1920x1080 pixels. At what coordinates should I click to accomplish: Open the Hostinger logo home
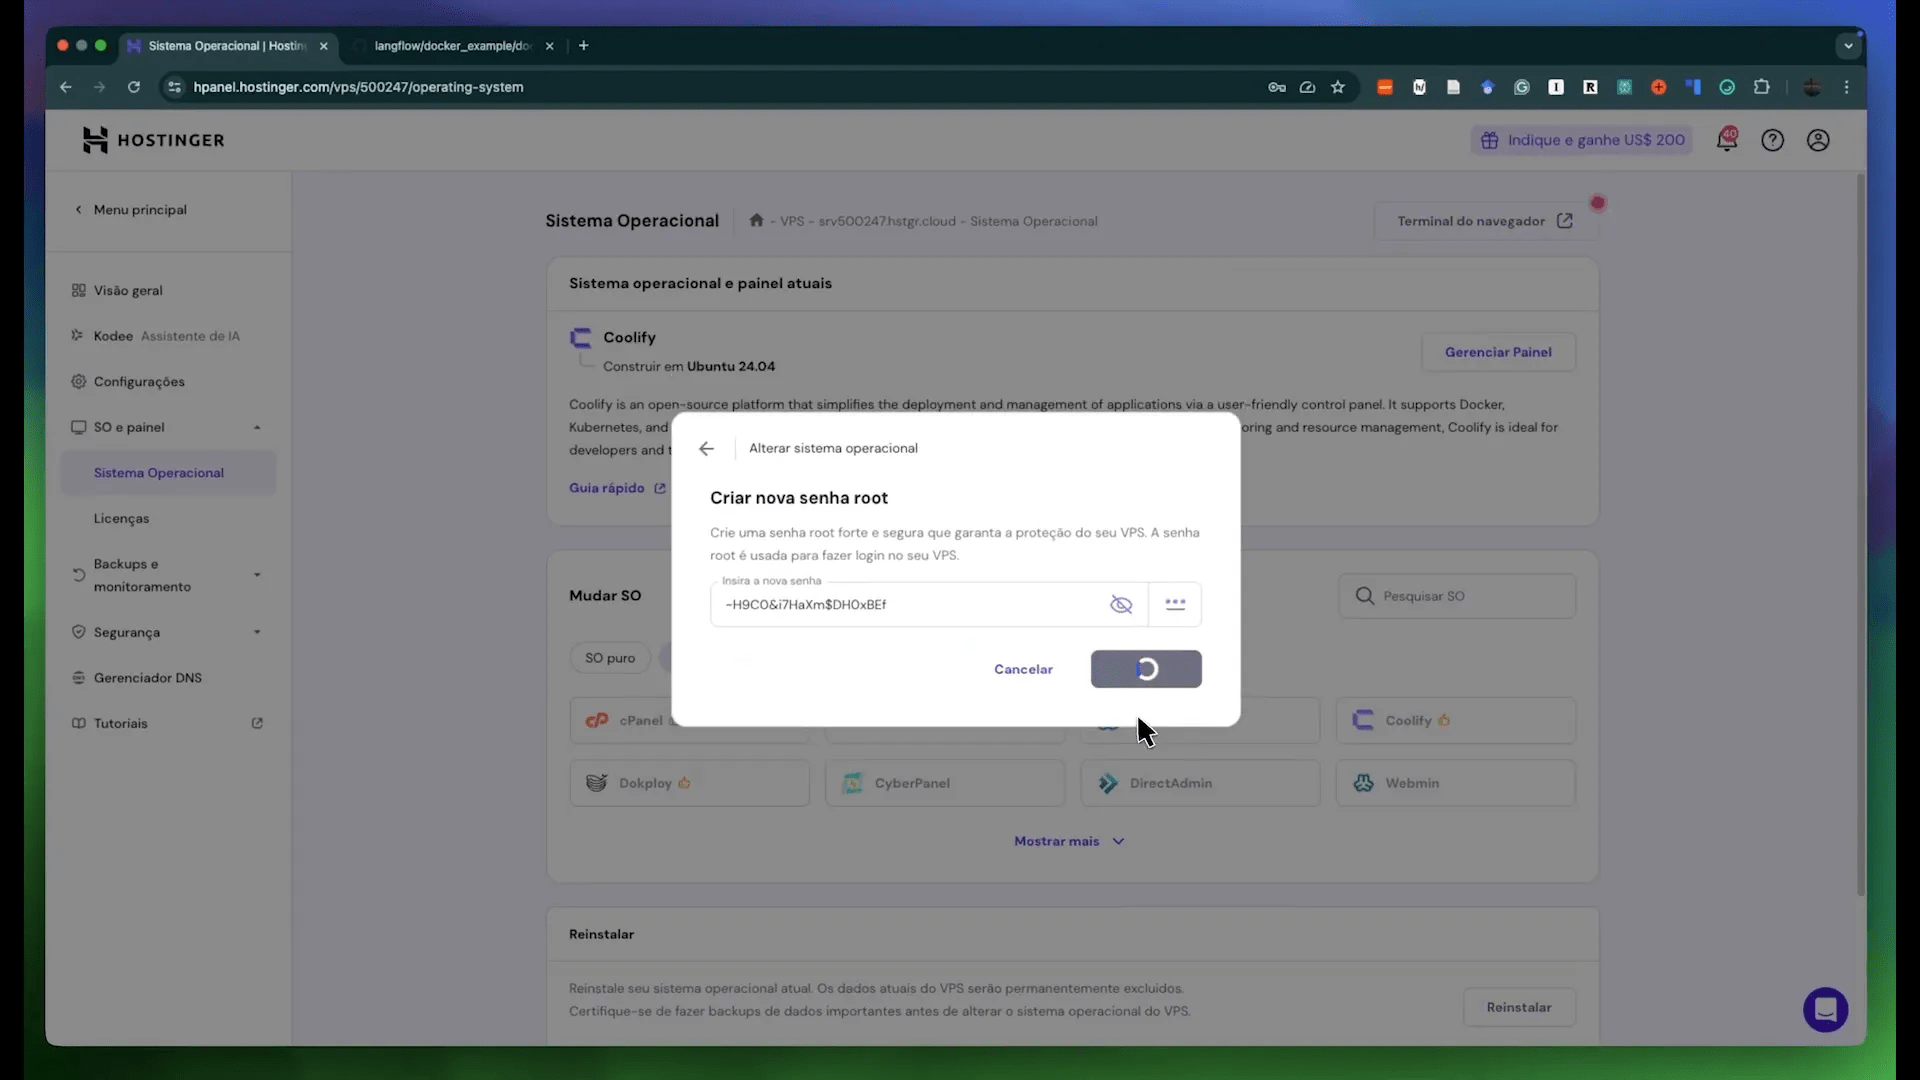pos(154,140)
